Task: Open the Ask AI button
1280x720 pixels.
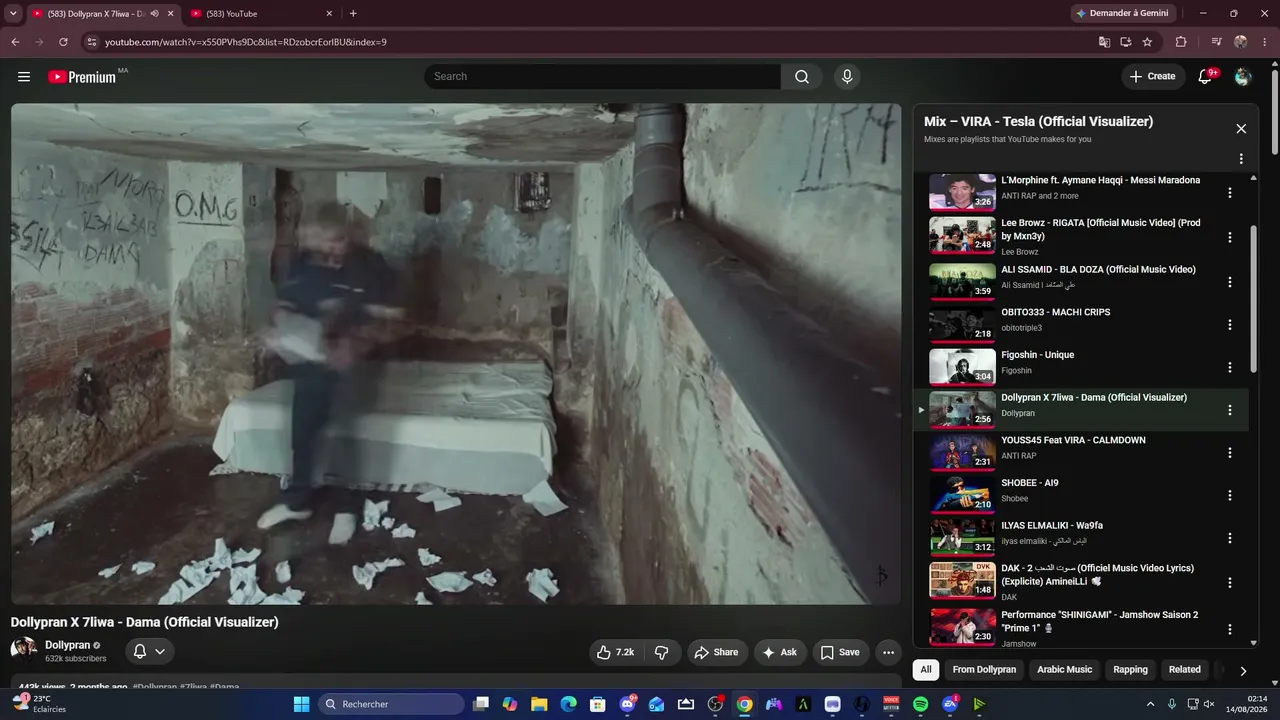Action: (x=780, y=652)
